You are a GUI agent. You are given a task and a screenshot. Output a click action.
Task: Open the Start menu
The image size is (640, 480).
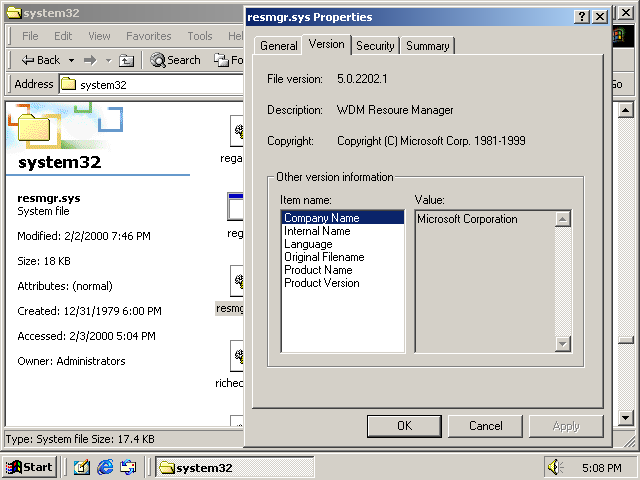tap(29, 467)
